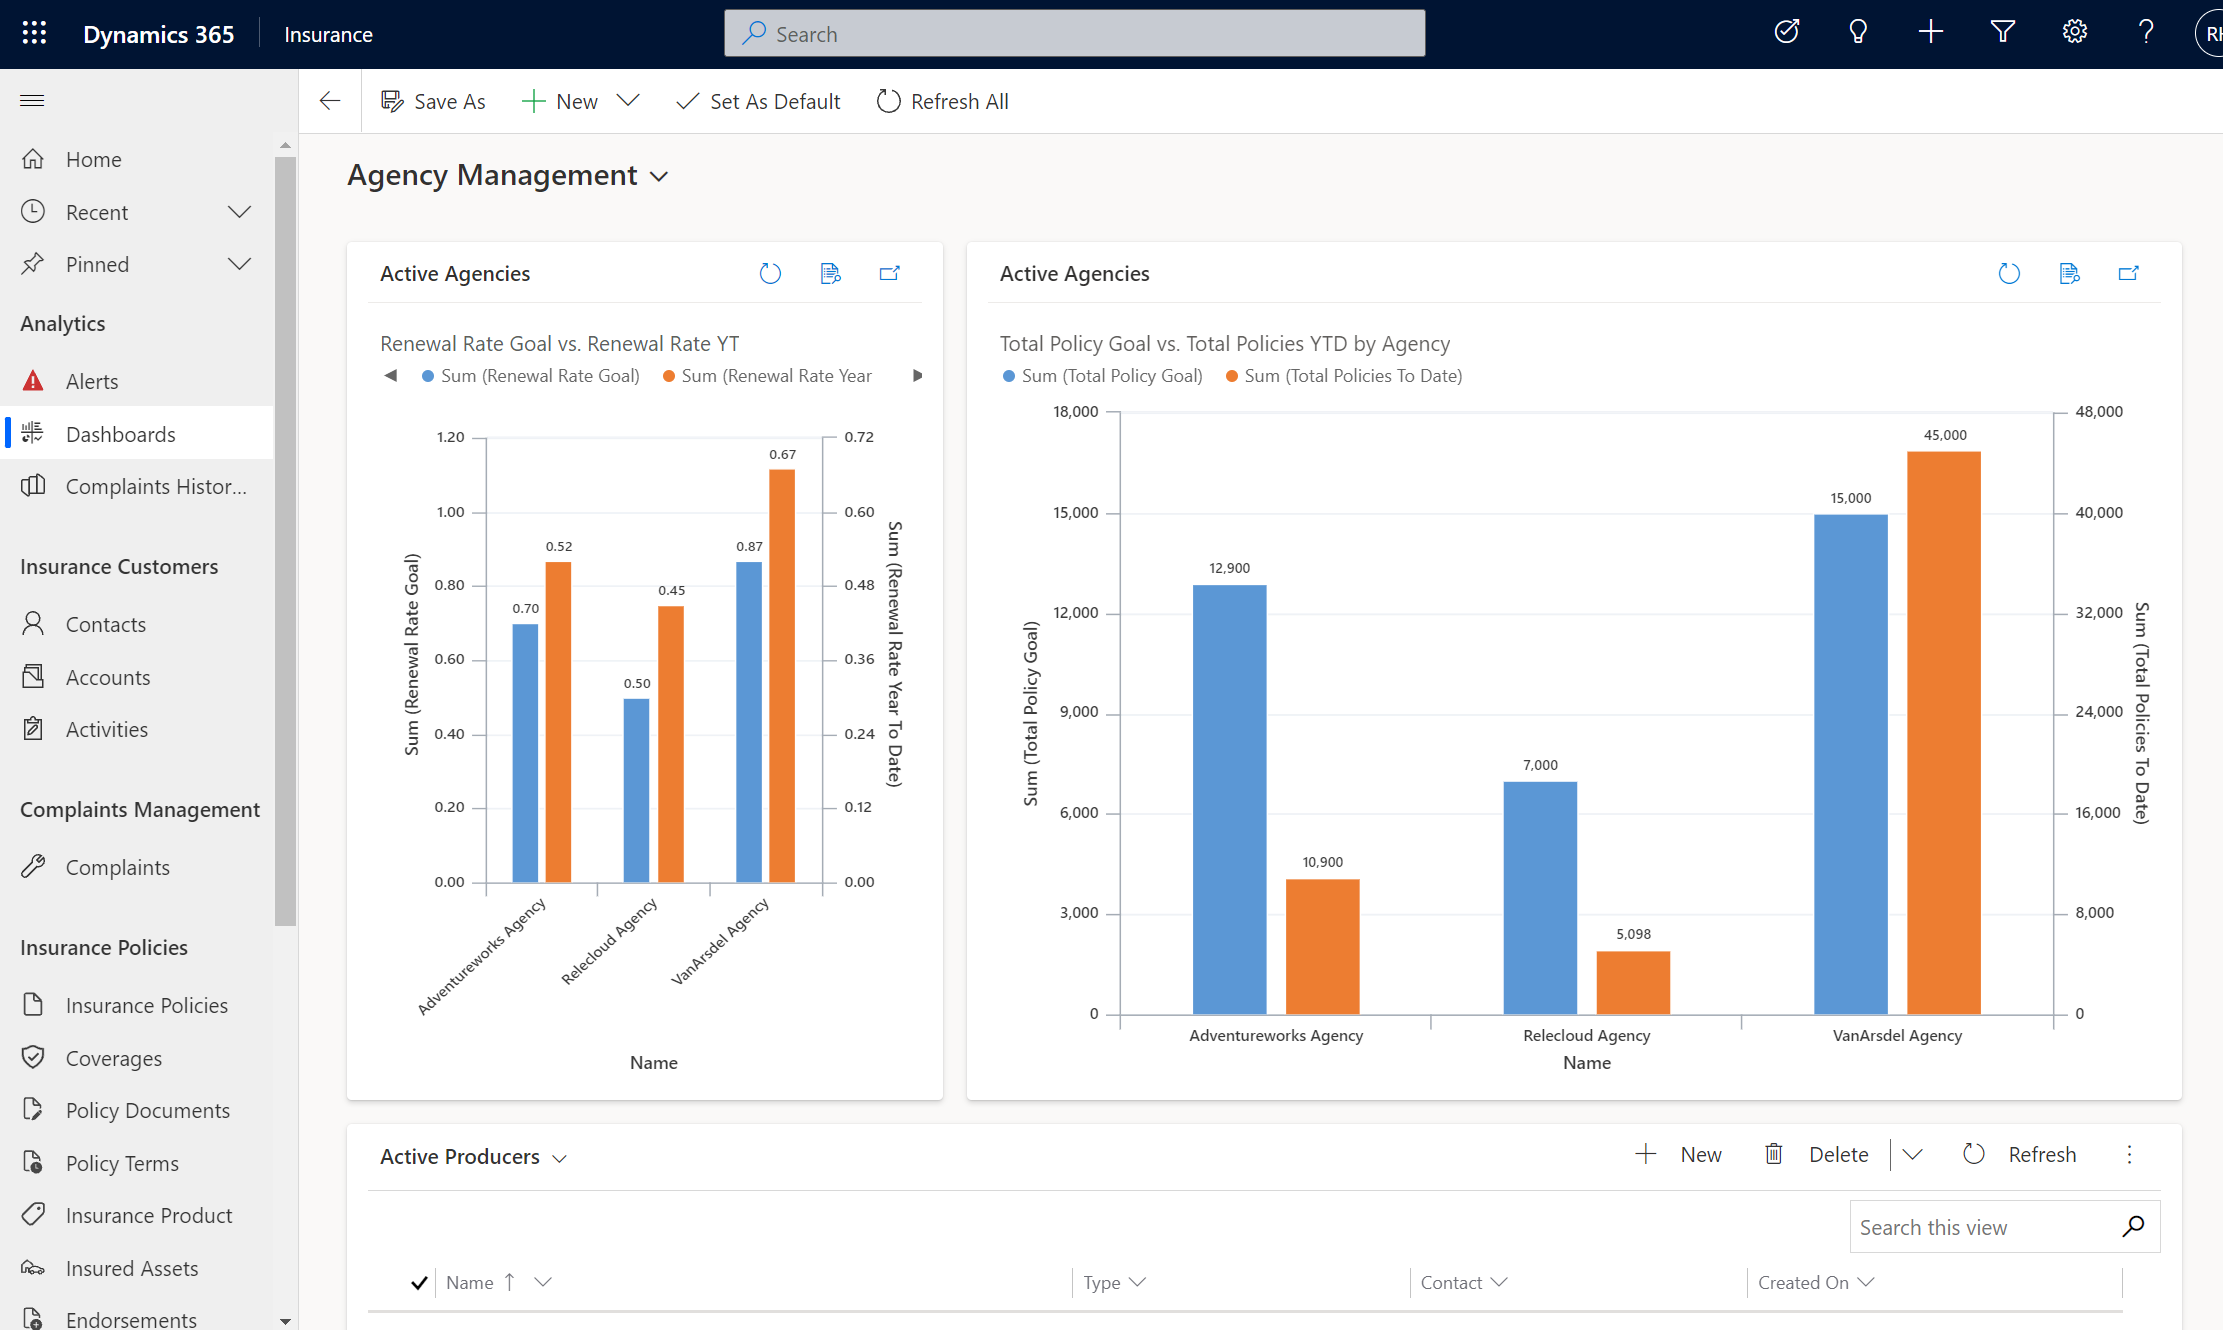The image size is (2223, 1330).
Task: Open Complaints History in the sidebar
Action: click(138, 486)
